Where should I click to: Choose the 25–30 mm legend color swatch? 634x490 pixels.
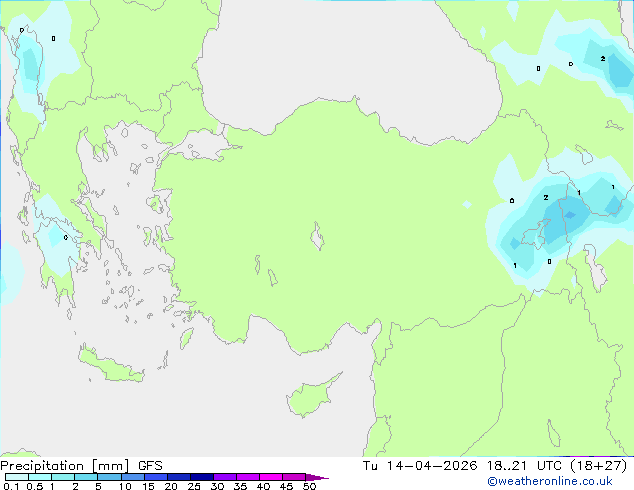[202, 477]
